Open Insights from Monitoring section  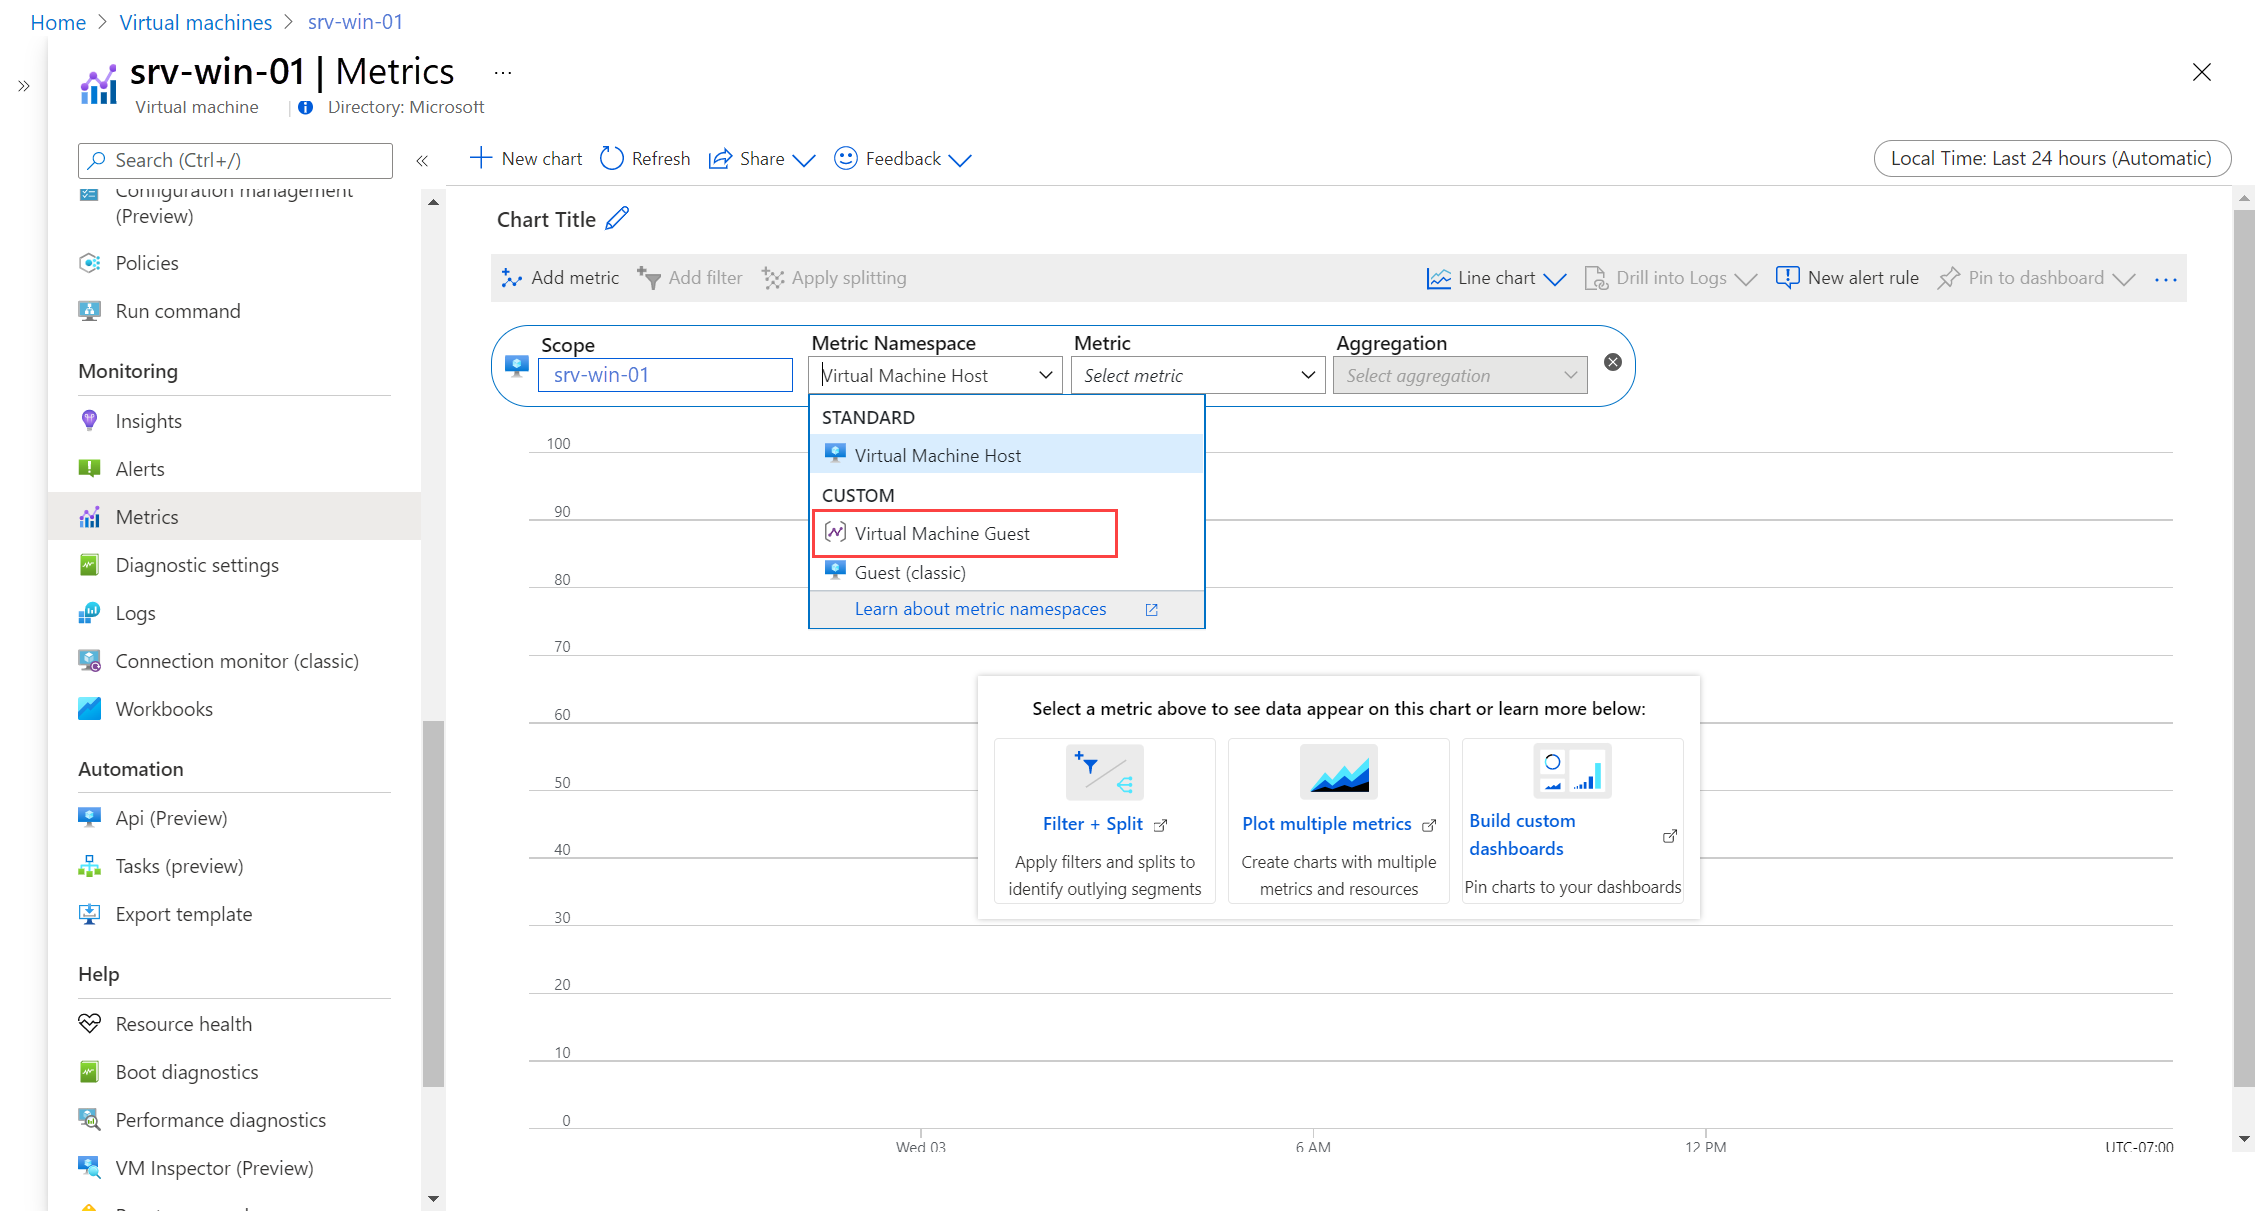coord(148,421)
